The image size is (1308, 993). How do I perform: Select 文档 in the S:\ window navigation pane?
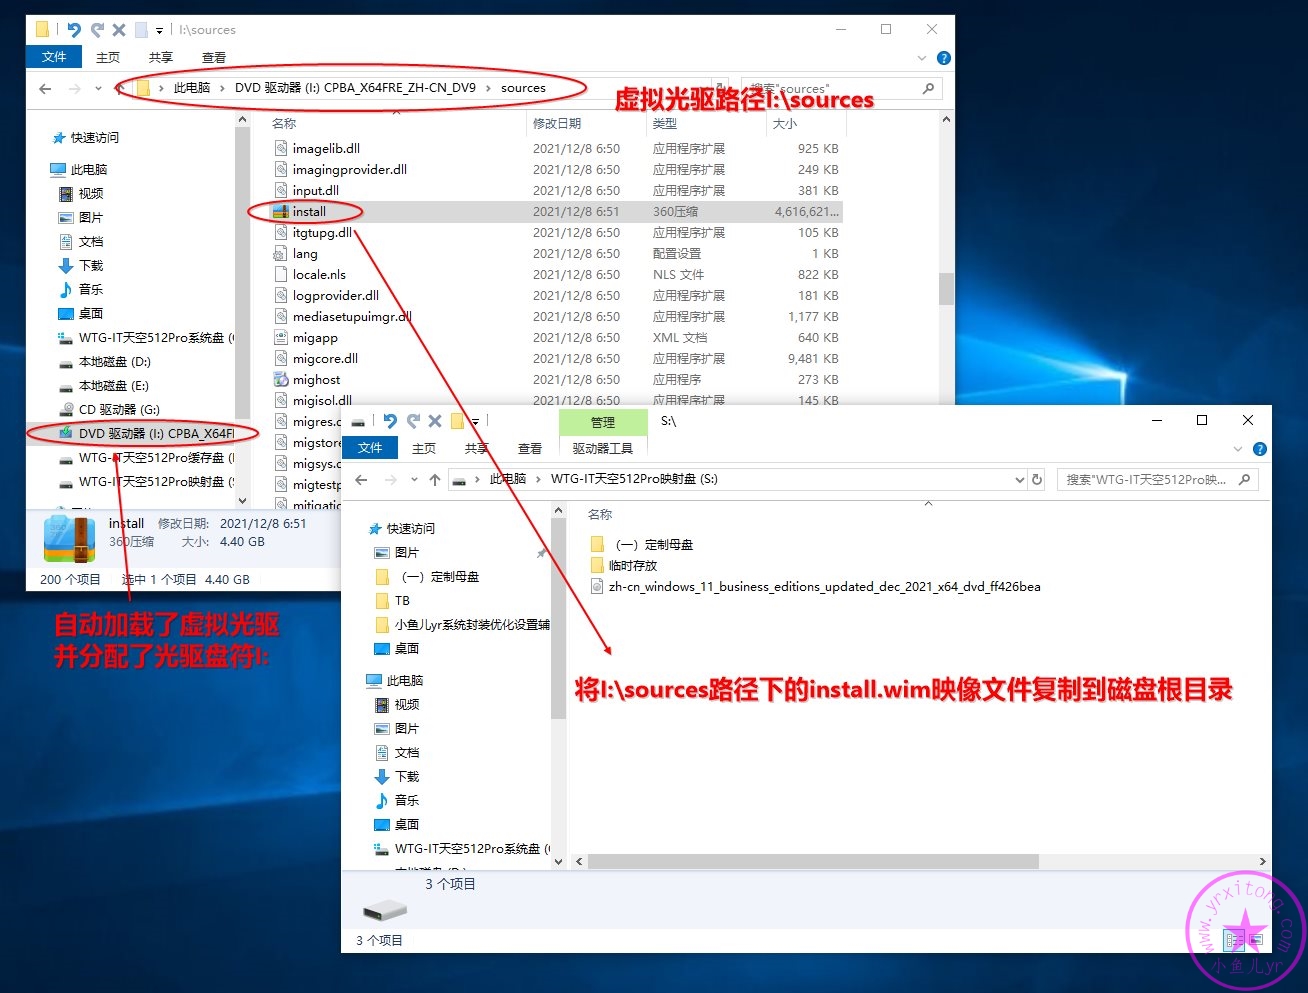(406, 753)
